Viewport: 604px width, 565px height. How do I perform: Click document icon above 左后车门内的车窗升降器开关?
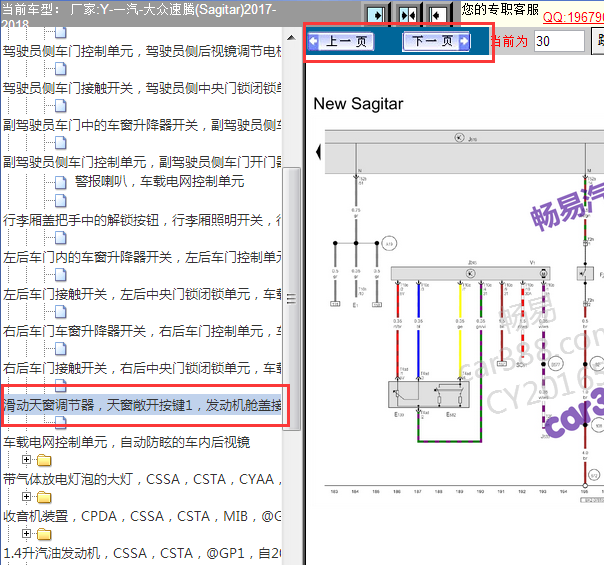click(x=60, y=238)
